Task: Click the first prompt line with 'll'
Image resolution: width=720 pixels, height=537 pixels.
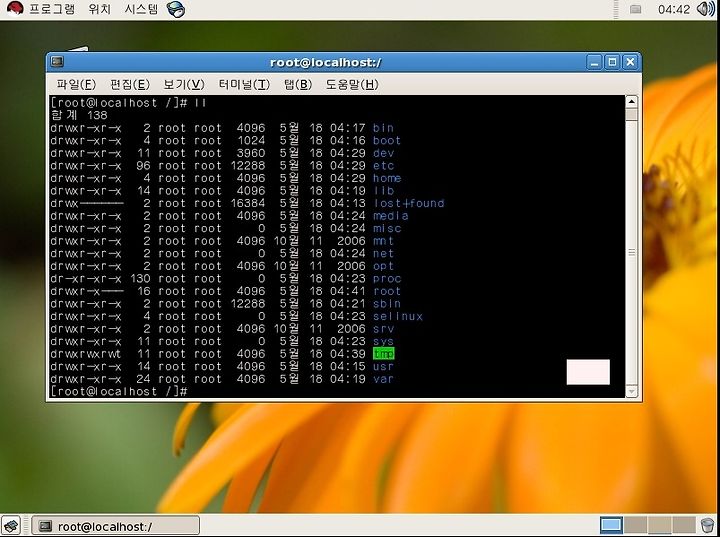Action: pyautogui.click(x=128, y=102)
